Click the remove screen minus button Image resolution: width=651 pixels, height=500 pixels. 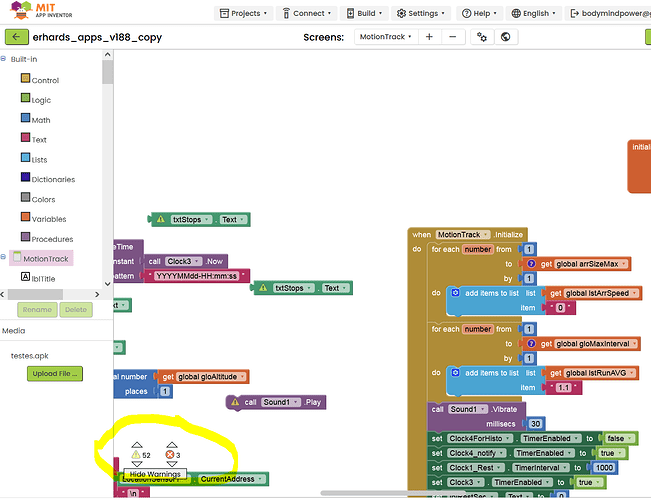tap(453, 36)
